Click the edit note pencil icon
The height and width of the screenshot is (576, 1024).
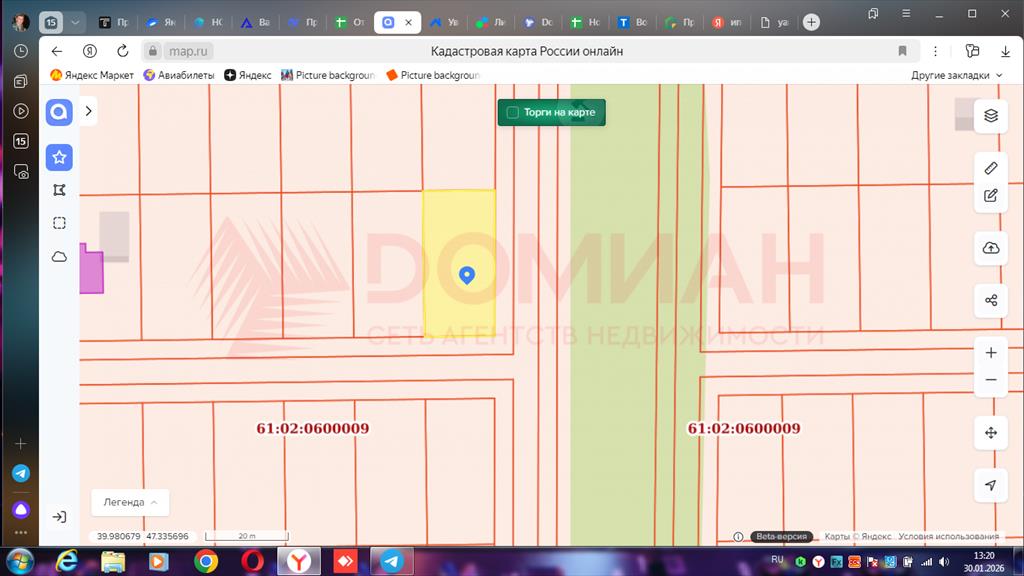click(x=990, y=196)
